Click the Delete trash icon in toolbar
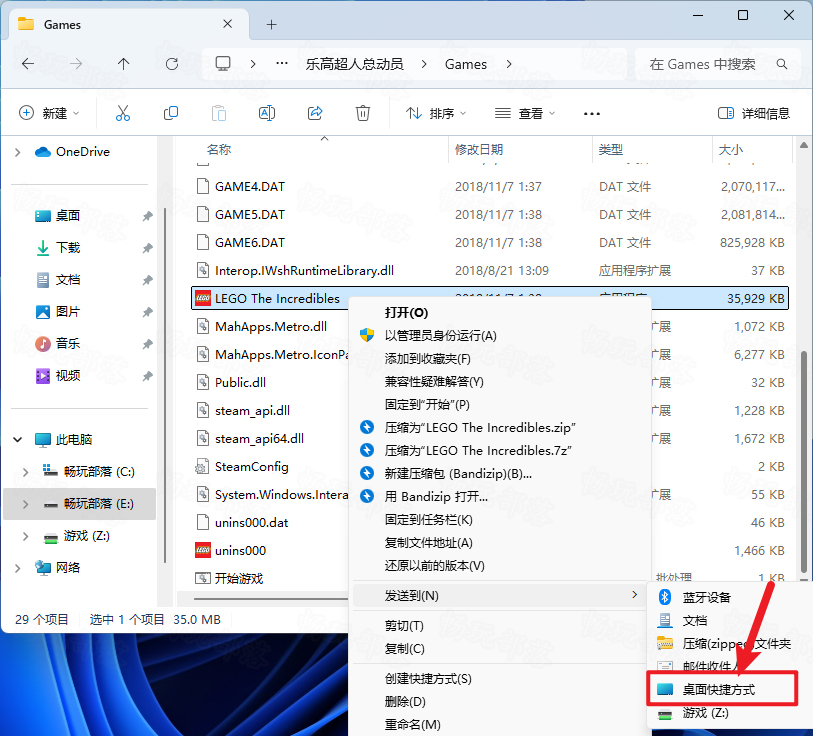This screenshot has height=736, width=813. pos(362,113)
